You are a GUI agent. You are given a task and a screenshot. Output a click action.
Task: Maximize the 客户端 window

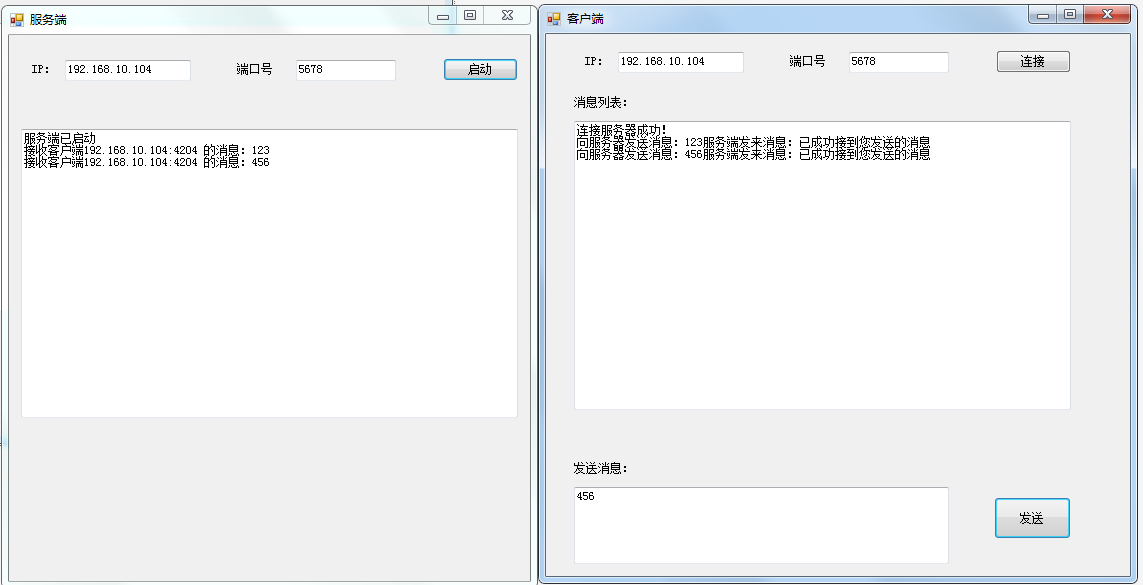pos(1070,15)
